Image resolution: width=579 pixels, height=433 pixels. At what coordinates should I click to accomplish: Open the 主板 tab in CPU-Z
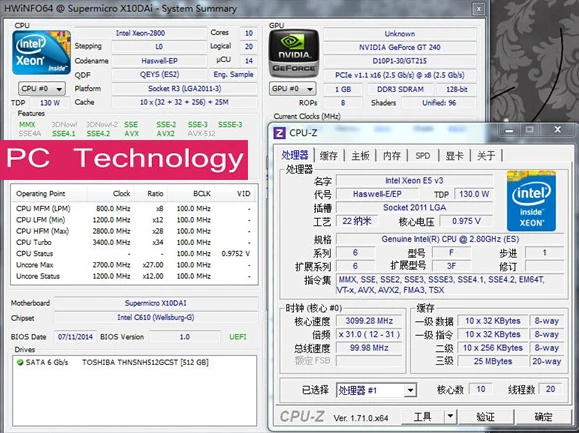coord(360,156)
